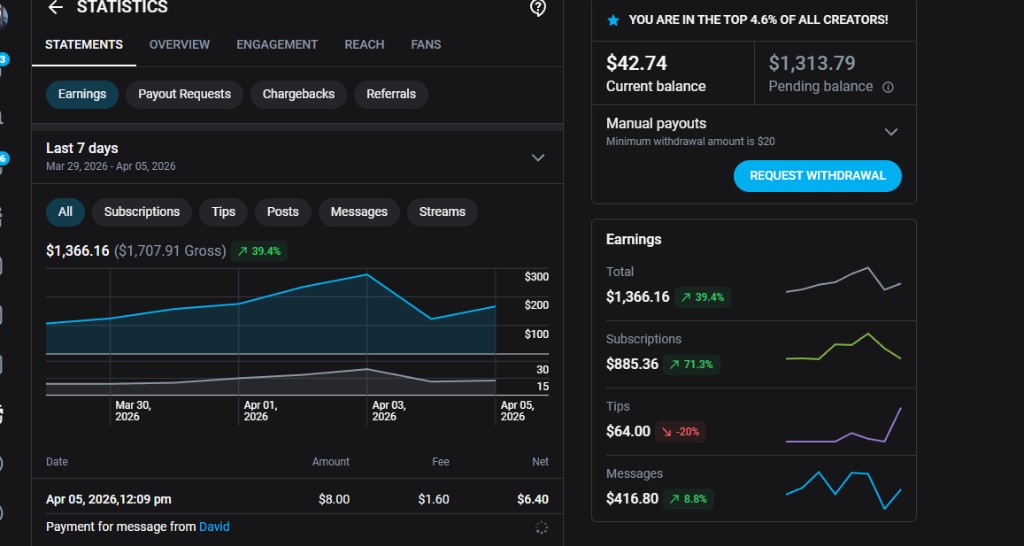Image resolution: width=1024 pixels, height=546 pixels.
Task: Filter earnings by Tips chip
Action: (223, 212)
